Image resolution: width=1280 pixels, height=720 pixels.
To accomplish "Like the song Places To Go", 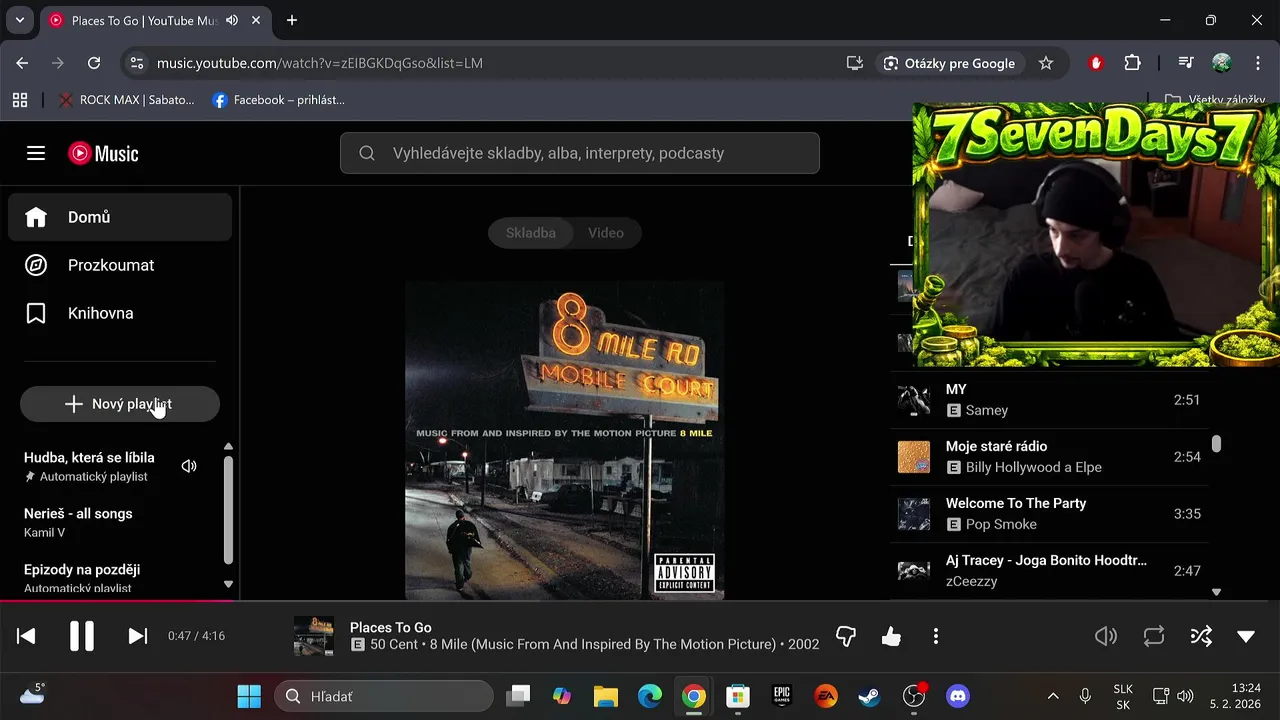I will (892, 636).
